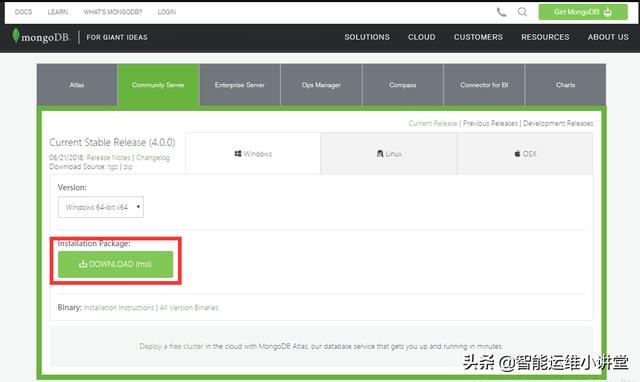Open the CLOUD menu
Screen dimensions: 640x382
[x=421, y=37]
